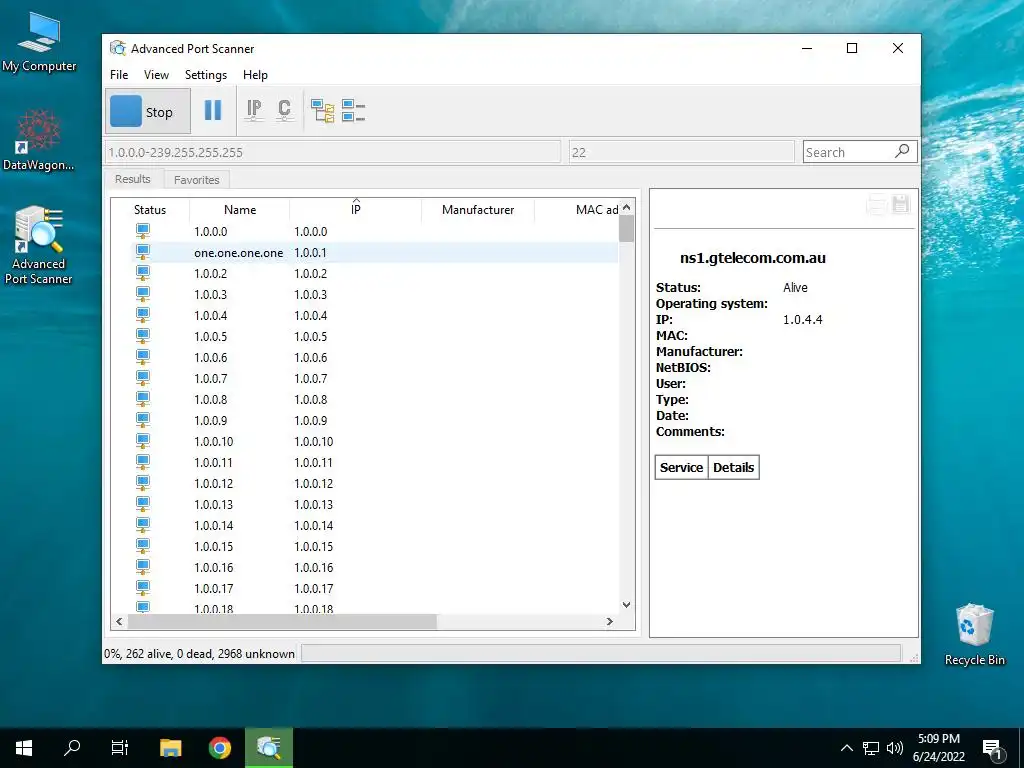The width and height of the screenshot is (1024, 768).
Task: Switch to the Favorites tab
Action: [x=197, y=180]
